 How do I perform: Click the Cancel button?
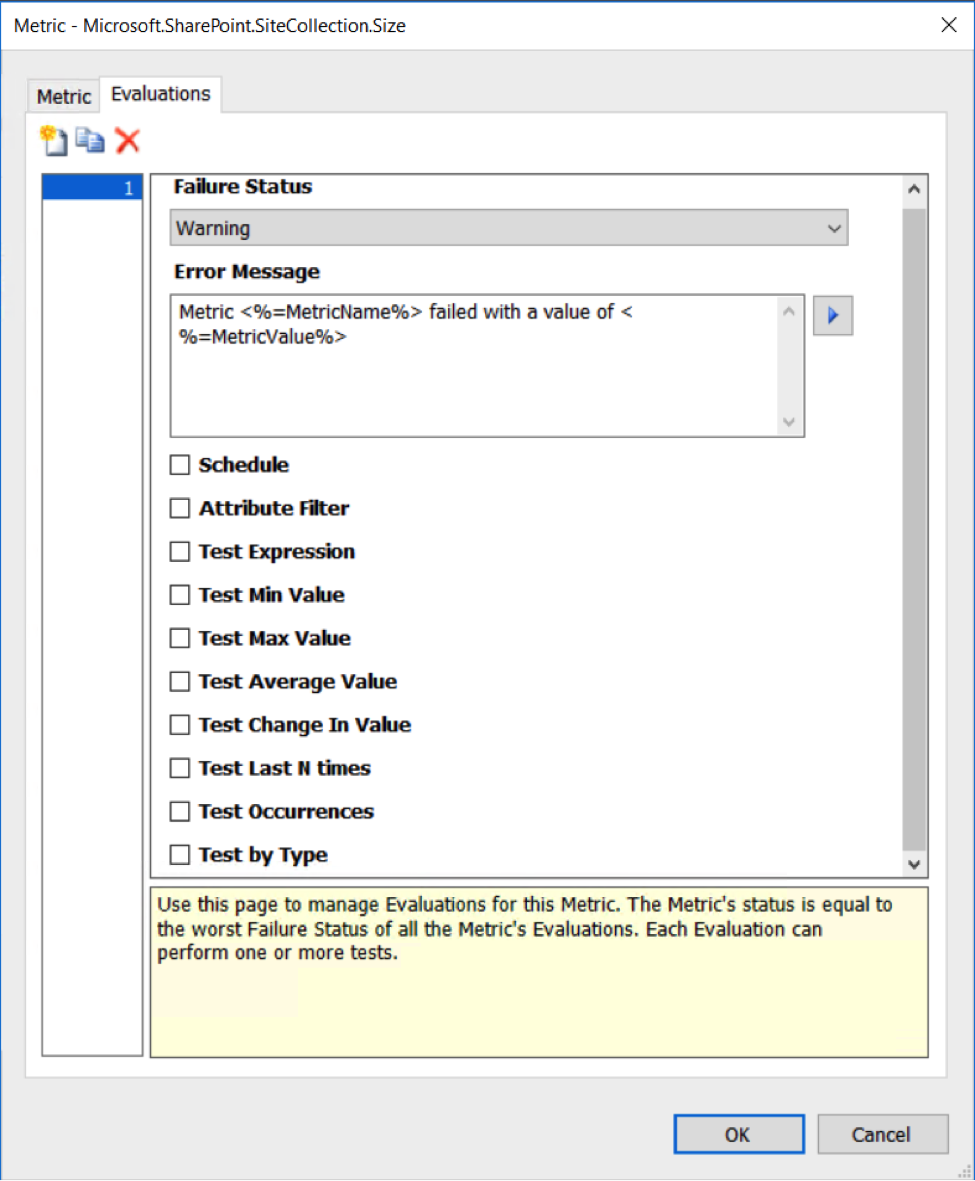click(882, 1134)
